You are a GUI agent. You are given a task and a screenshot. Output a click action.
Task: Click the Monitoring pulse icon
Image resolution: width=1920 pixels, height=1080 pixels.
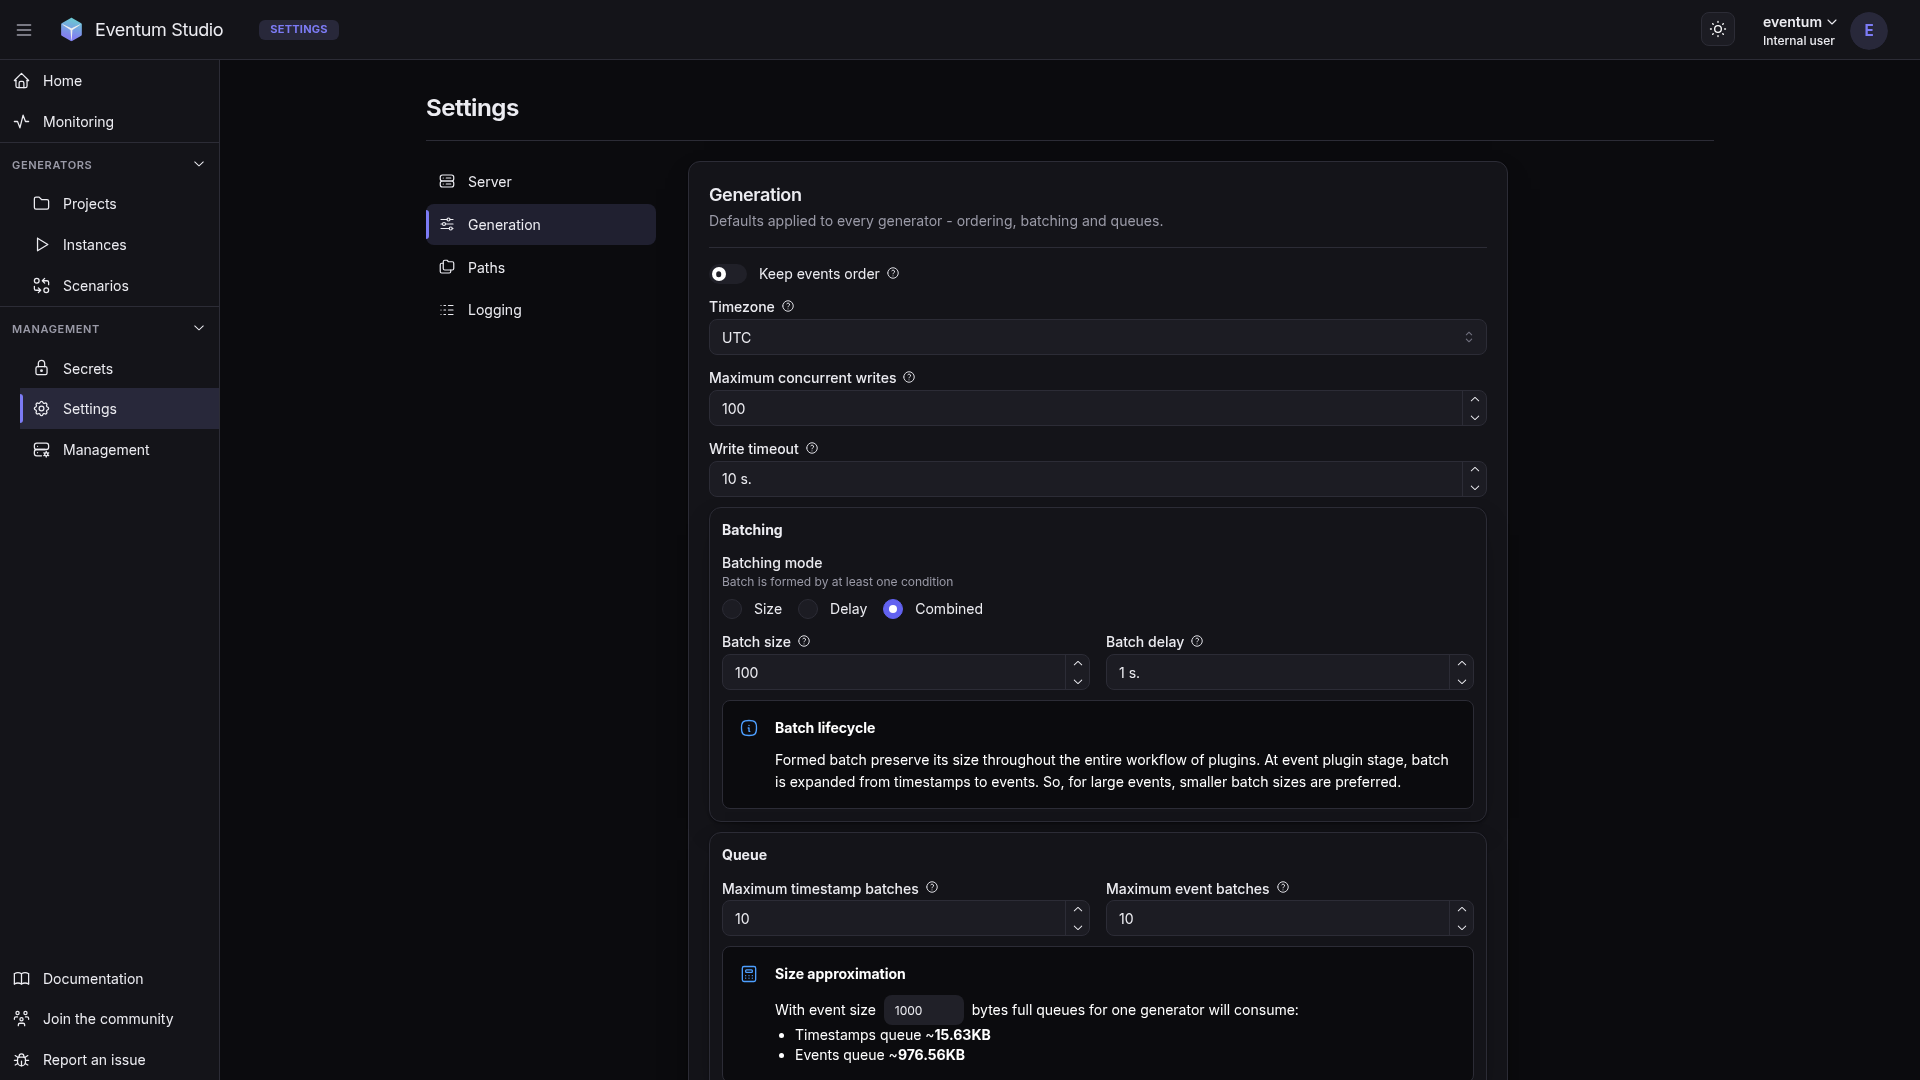pos(22,122)
